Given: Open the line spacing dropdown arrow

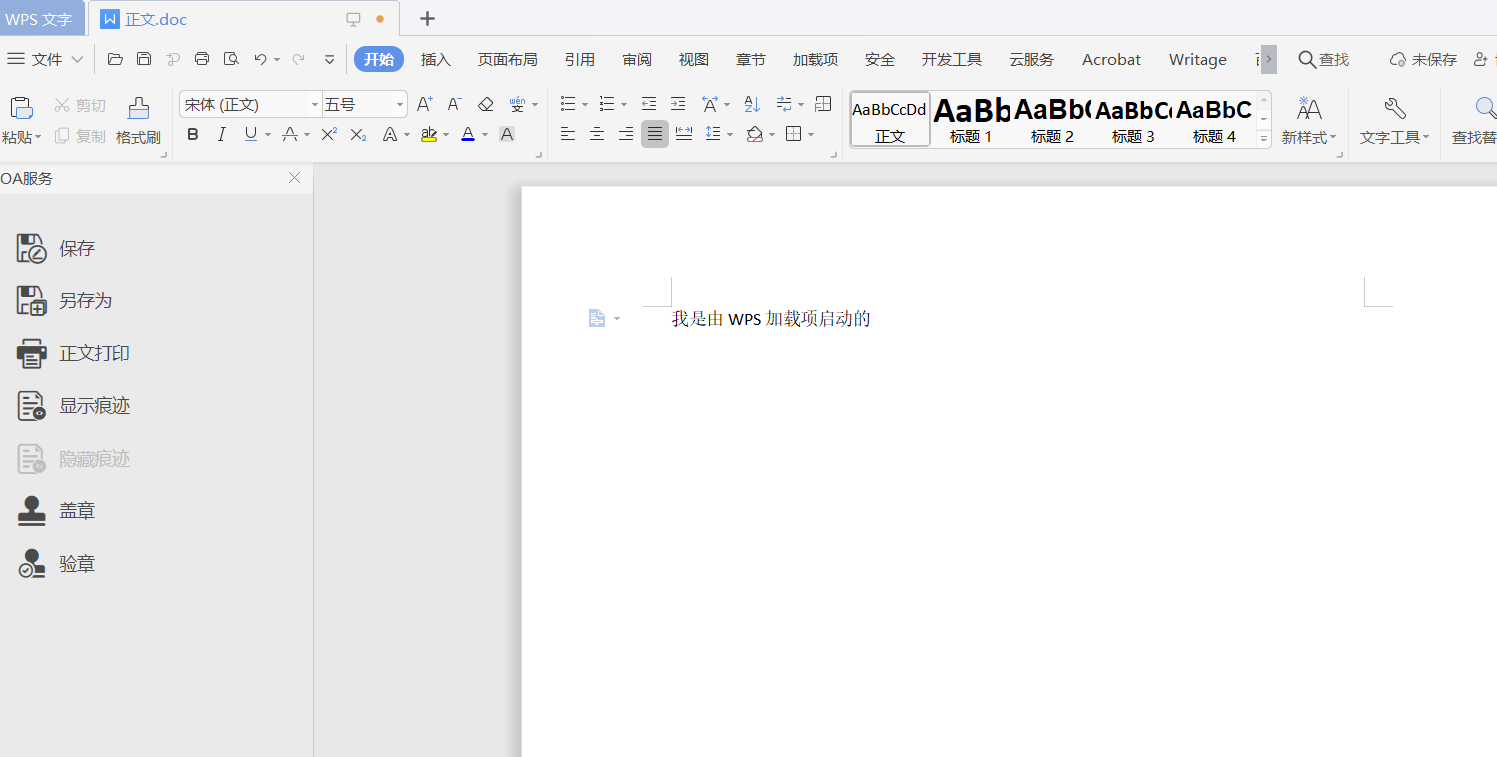Looking at the screenshot, I should point(730,134).
